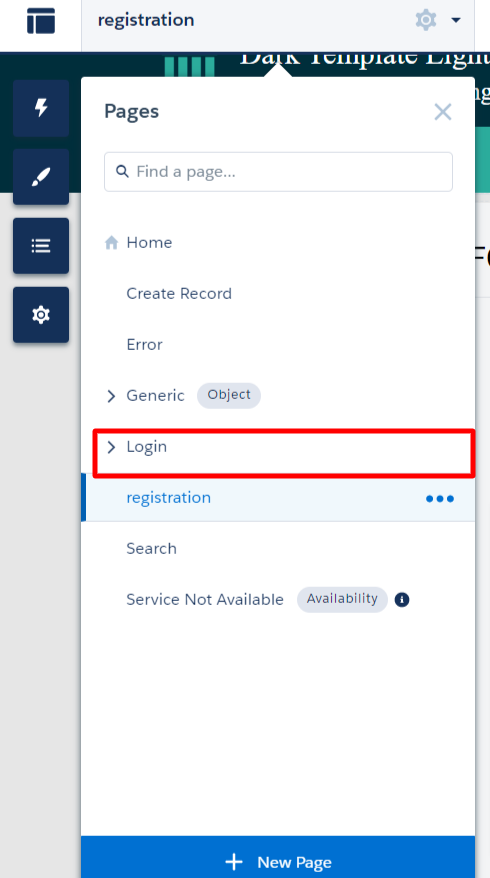Click the New Page button
Viewport: 490px width, 878px height.
[x=278, y=857]
